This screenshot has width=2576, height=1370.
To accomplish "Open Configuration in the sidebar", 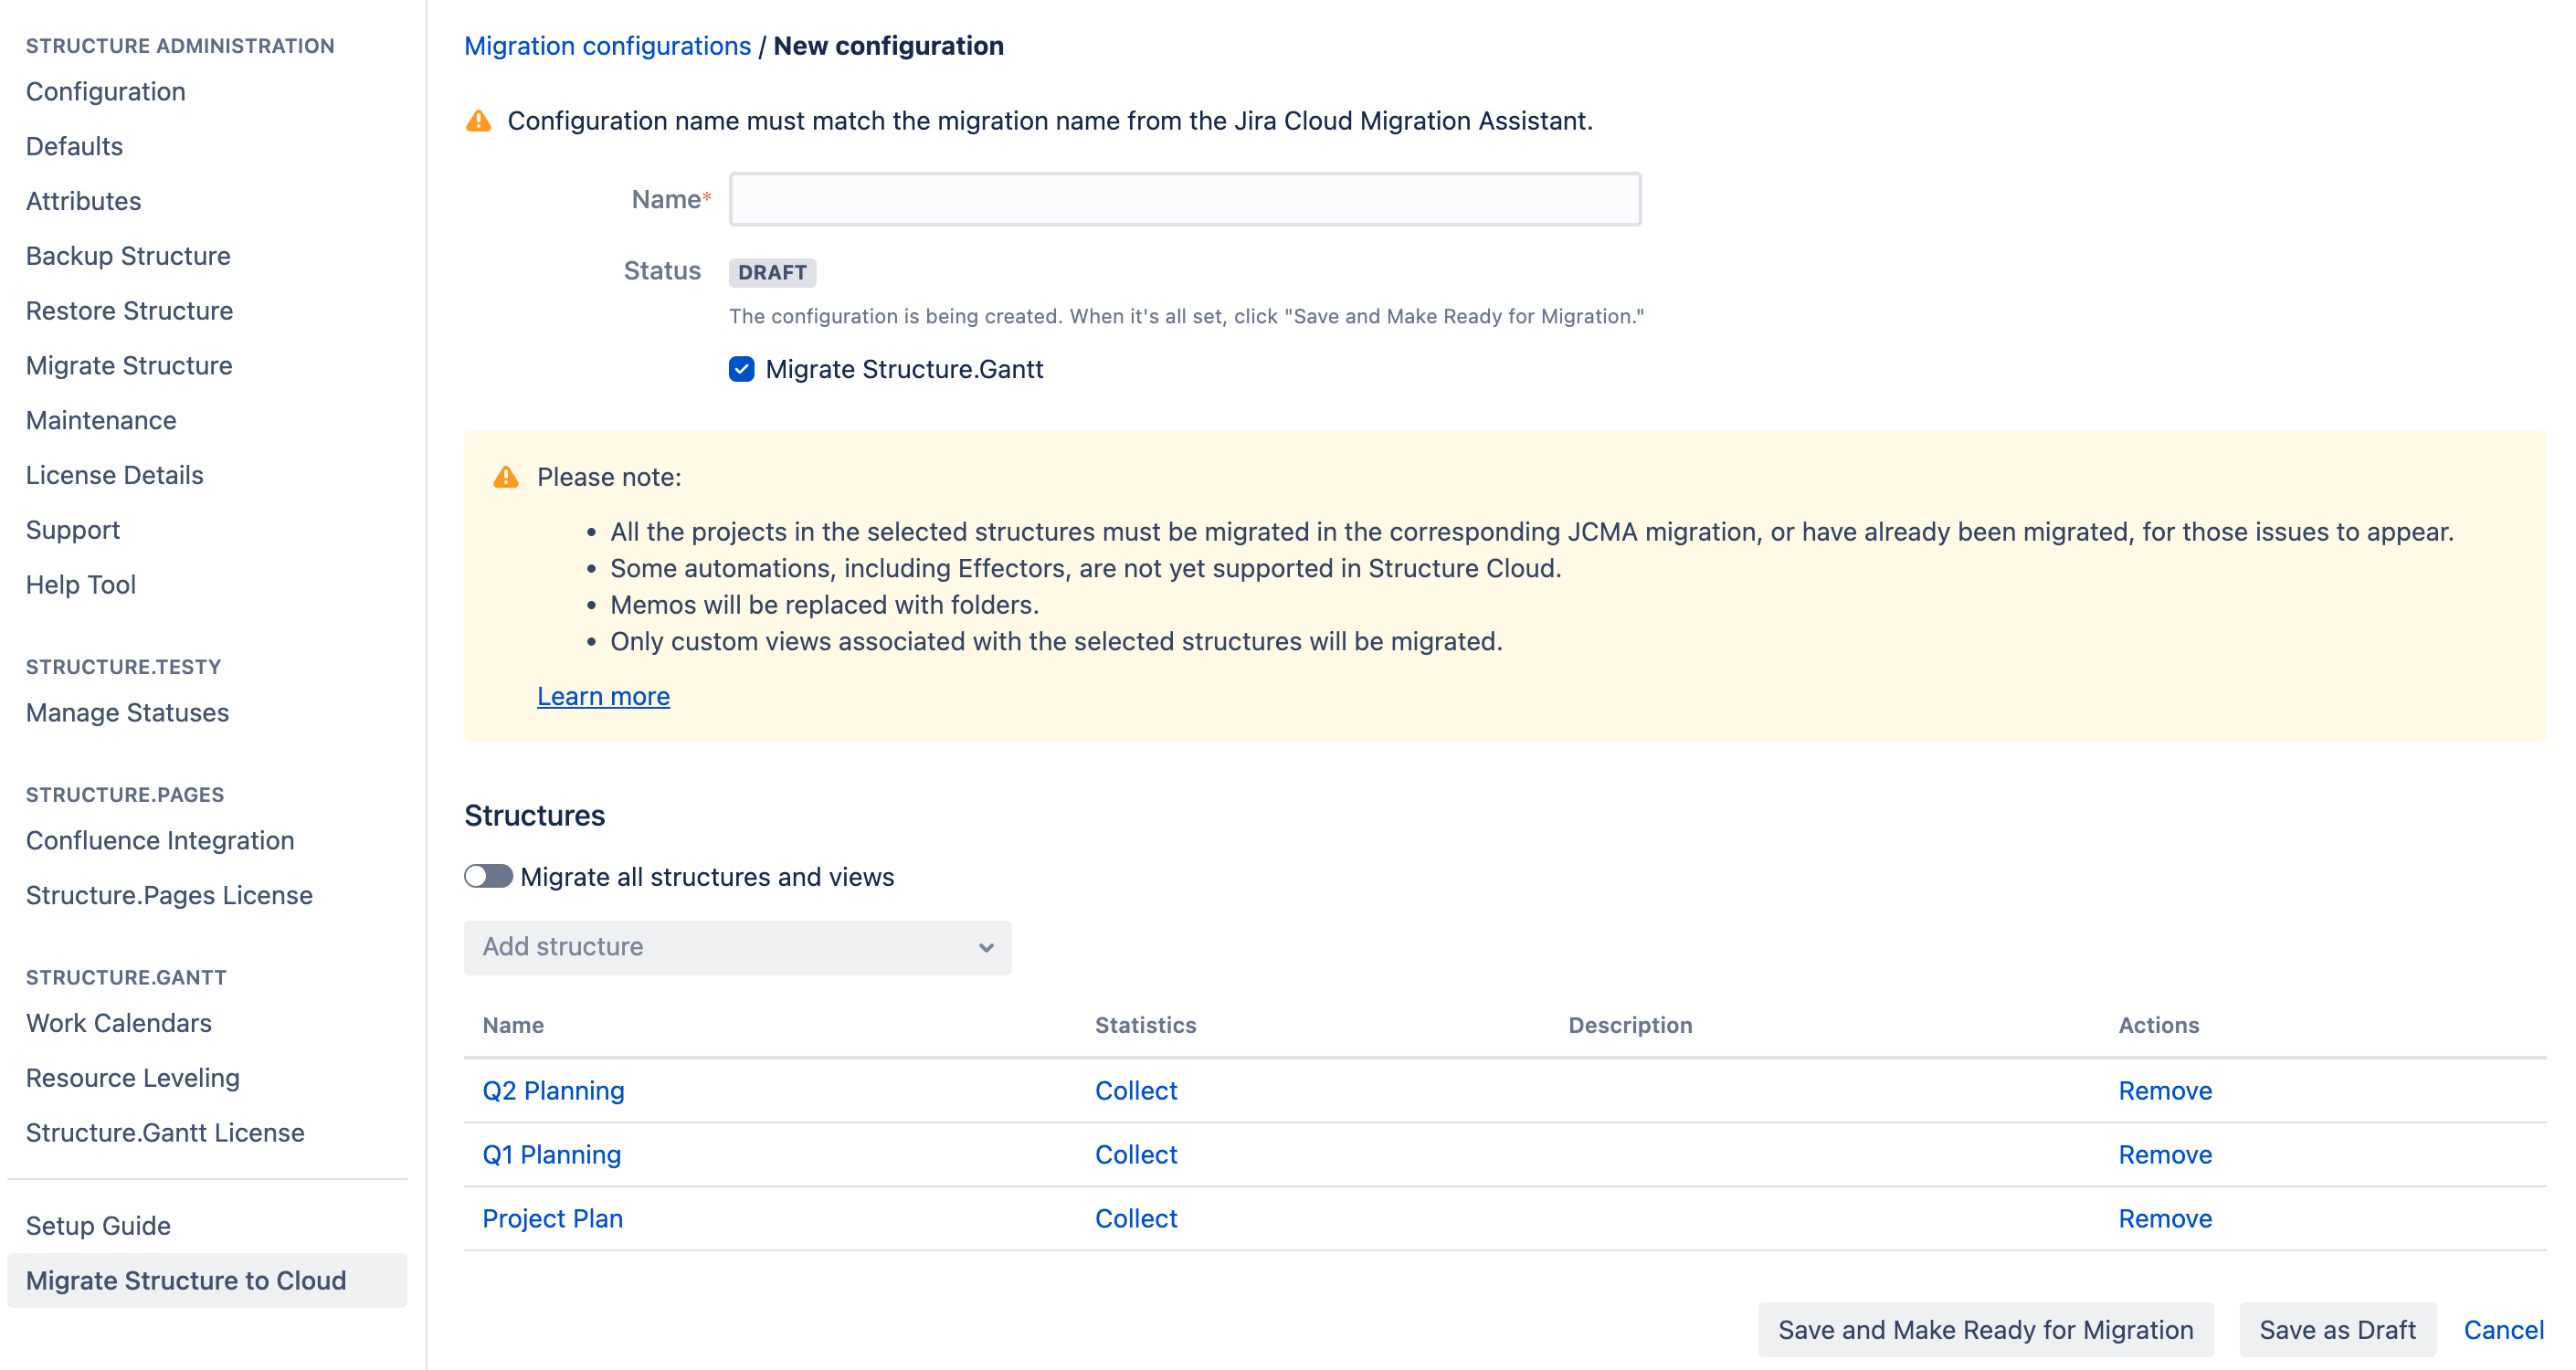I will coord(105,91).
